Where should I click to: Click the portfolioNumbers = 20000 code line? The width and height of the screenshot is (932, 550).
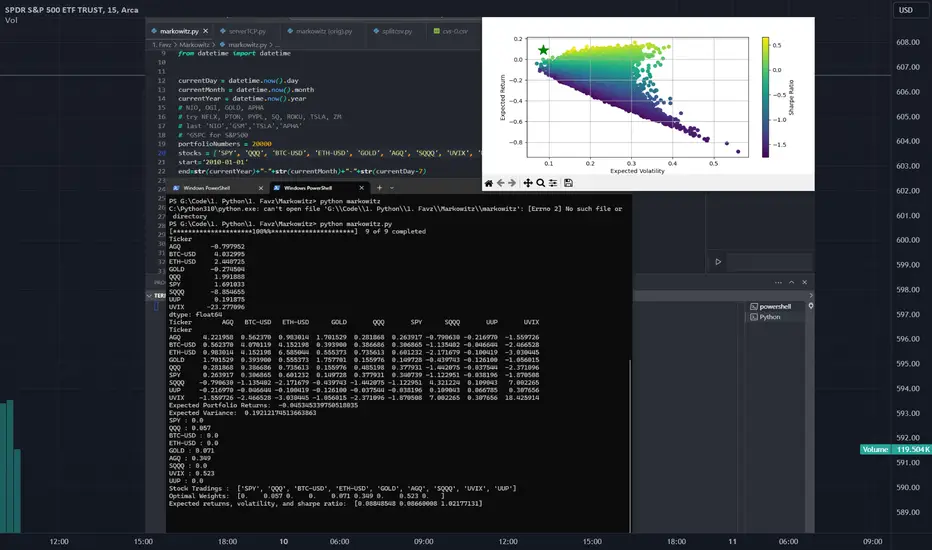coord(225,144)
